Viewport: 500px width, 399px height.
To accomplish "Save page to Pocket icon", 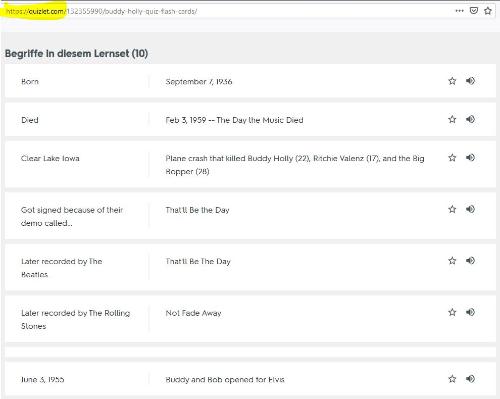I will coord(474,11).
